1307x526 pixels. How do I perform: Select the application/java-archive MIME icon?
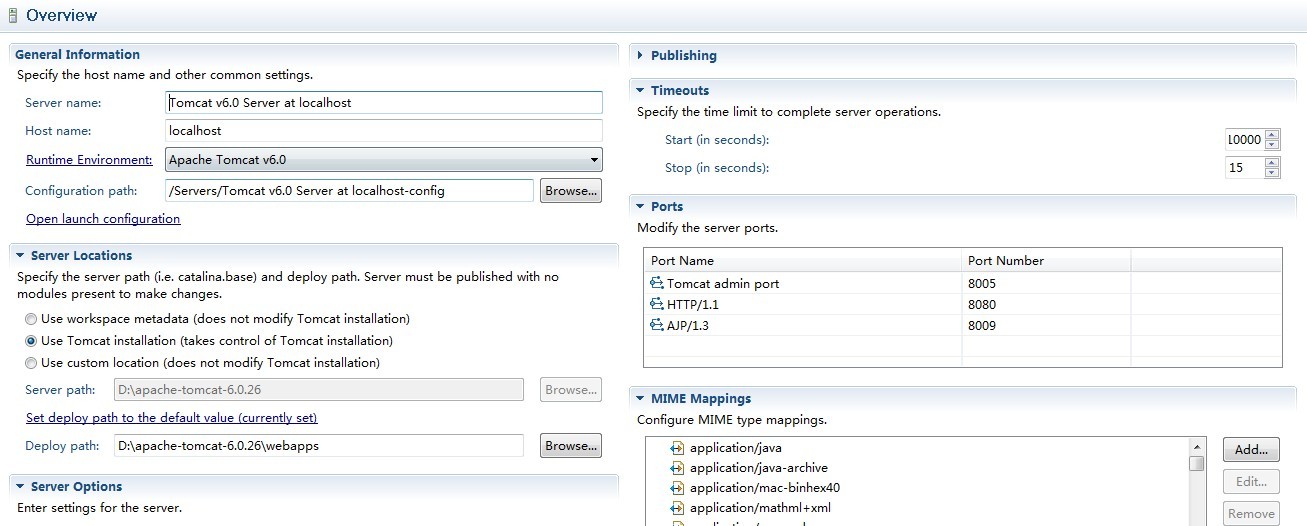point(677,468)
